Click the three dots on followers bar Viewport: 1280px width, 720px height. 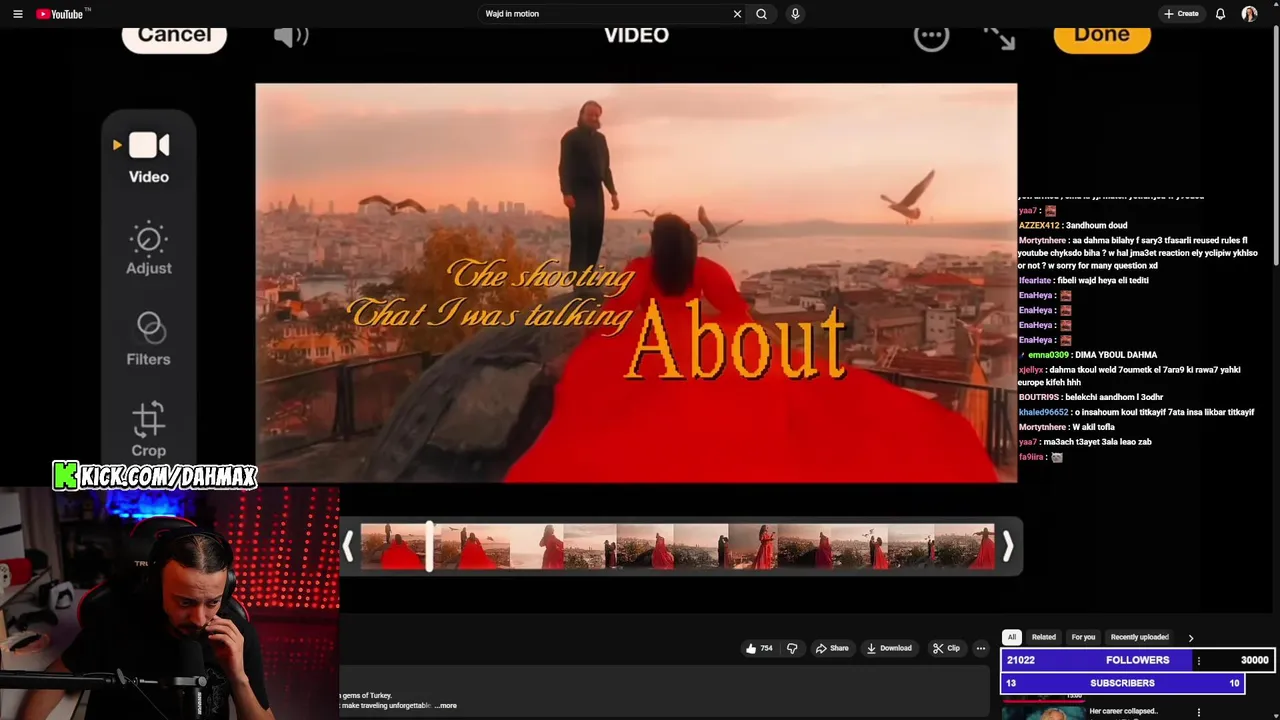[x=1198, y=660]
